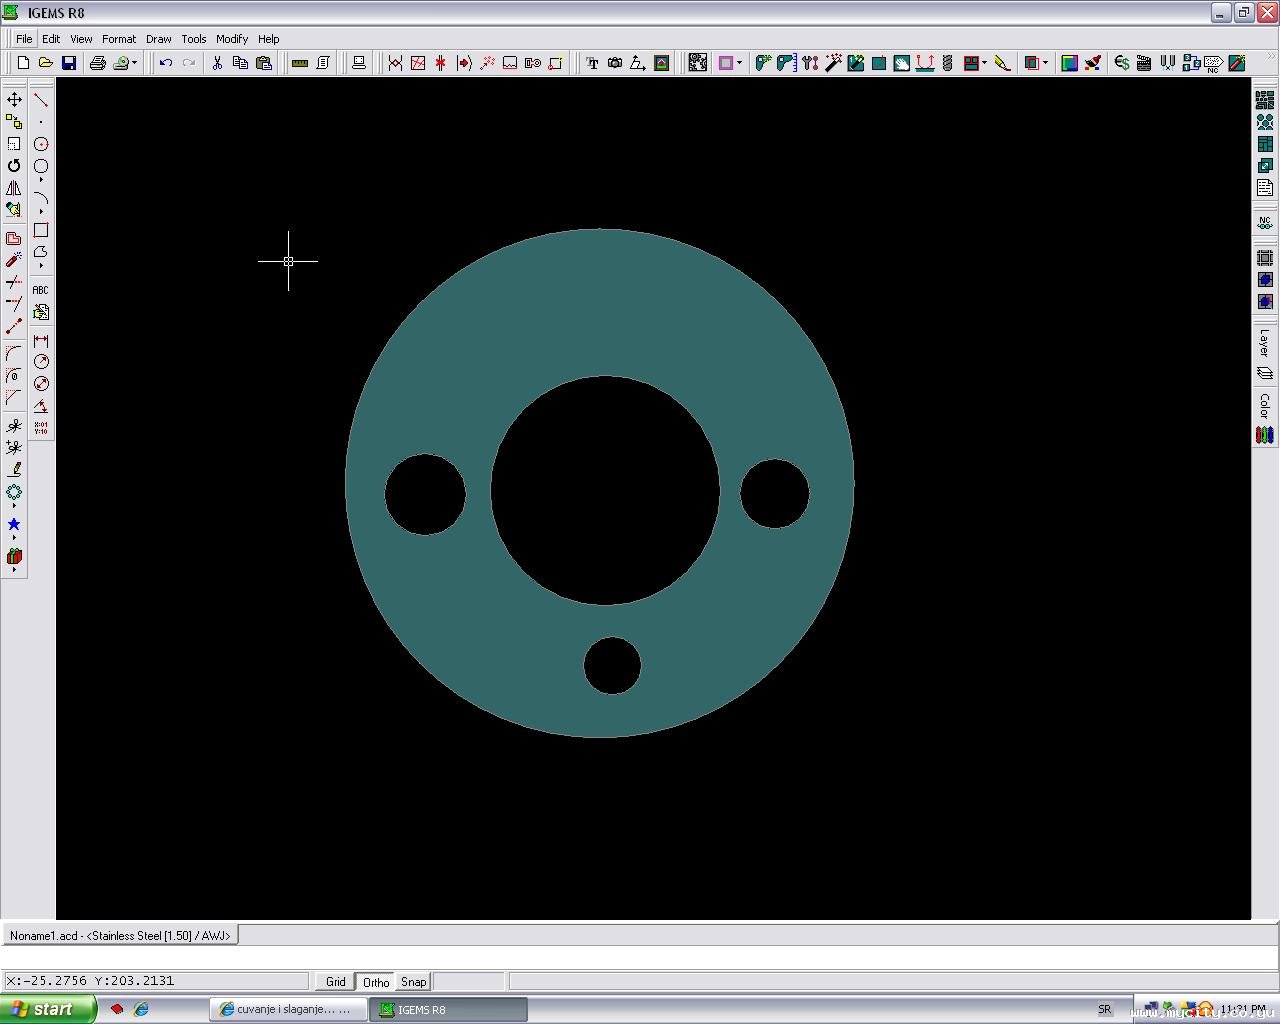The image size is (1280, 1024).
Task: Toggle the Grid mode in status bar
Action: [336, 982]
